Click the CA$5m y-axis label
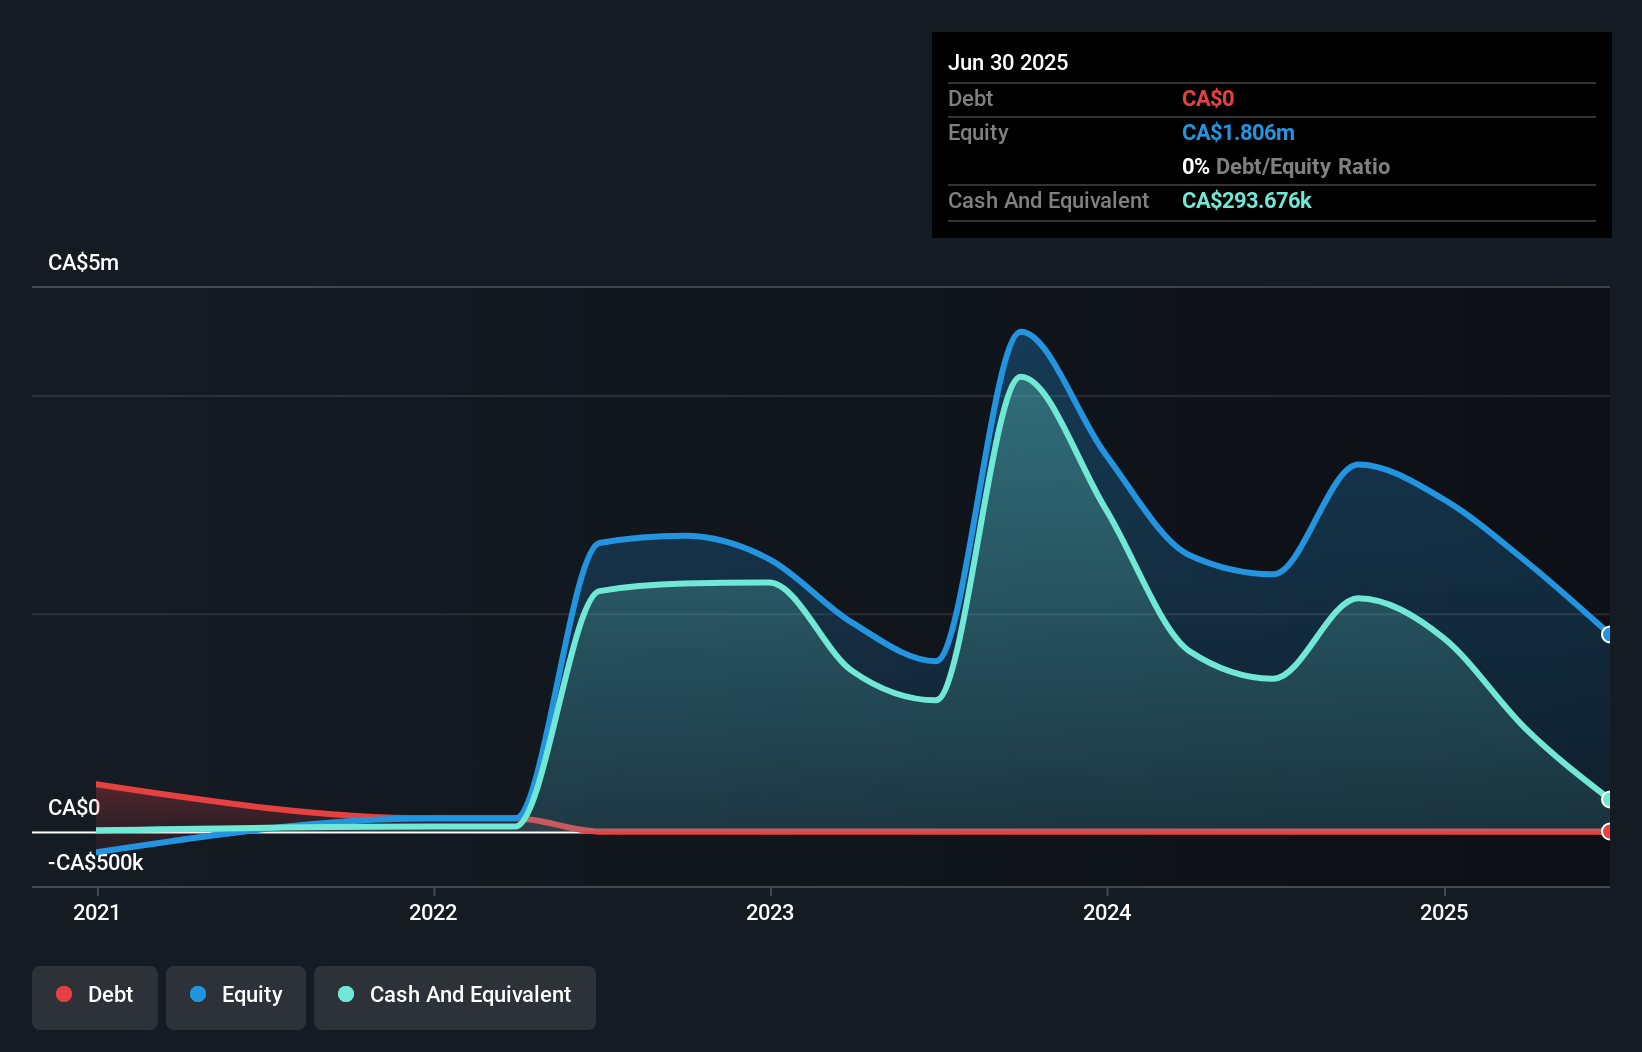1642x1052 pixels. (x=83, y=263)
